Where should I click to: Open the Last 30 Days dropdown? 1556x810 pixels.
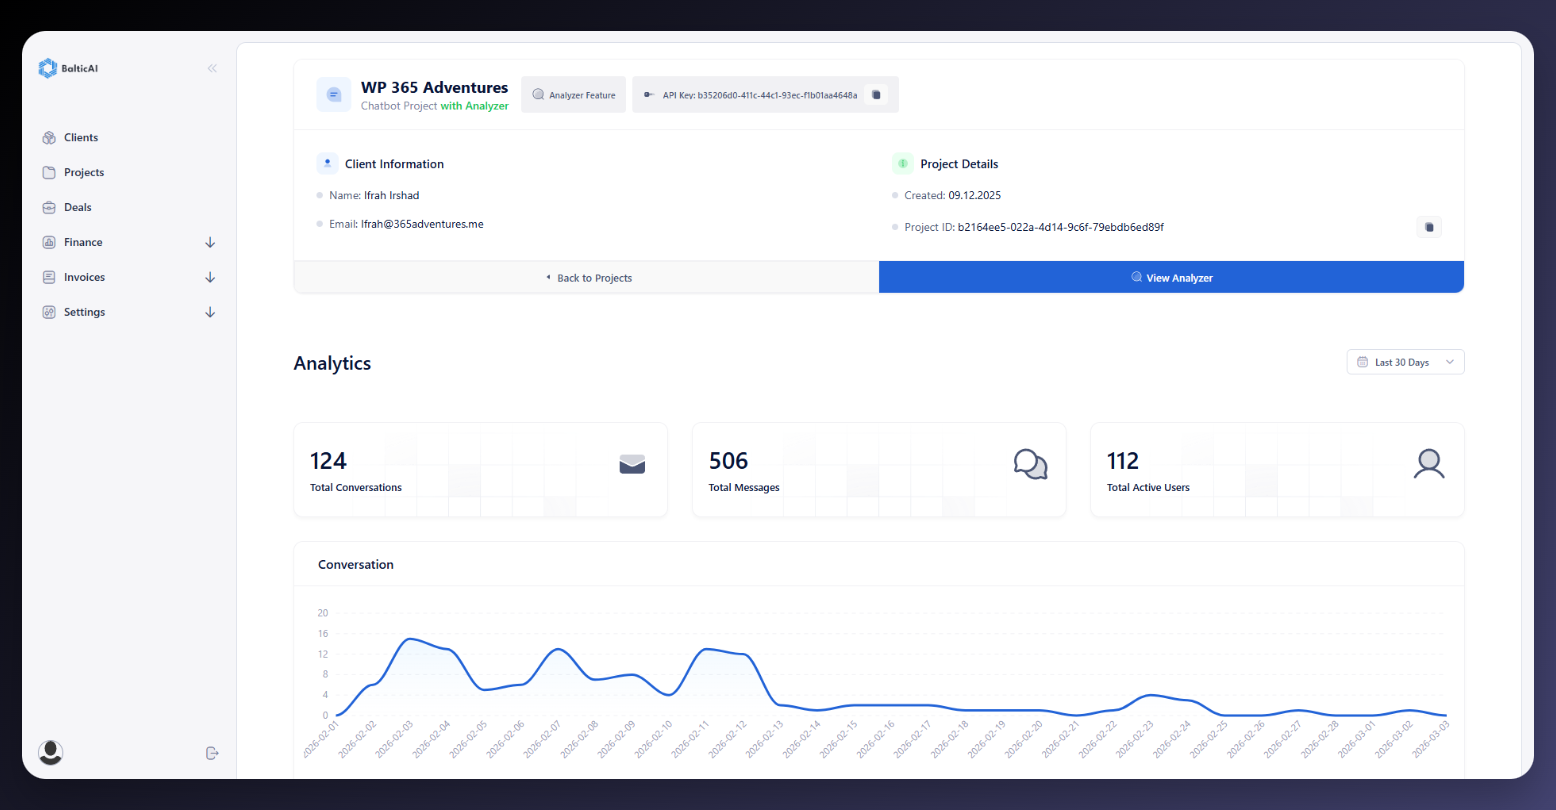coord(1405,362)
